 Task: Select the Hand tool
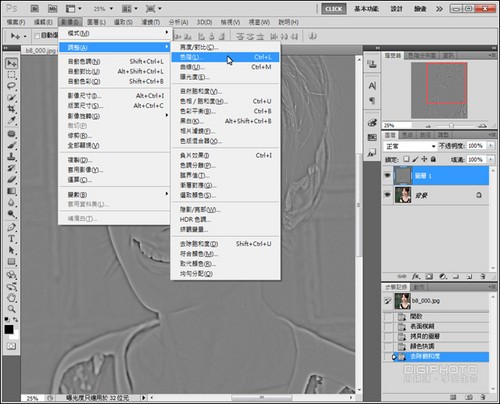click(x=12, y=298)
